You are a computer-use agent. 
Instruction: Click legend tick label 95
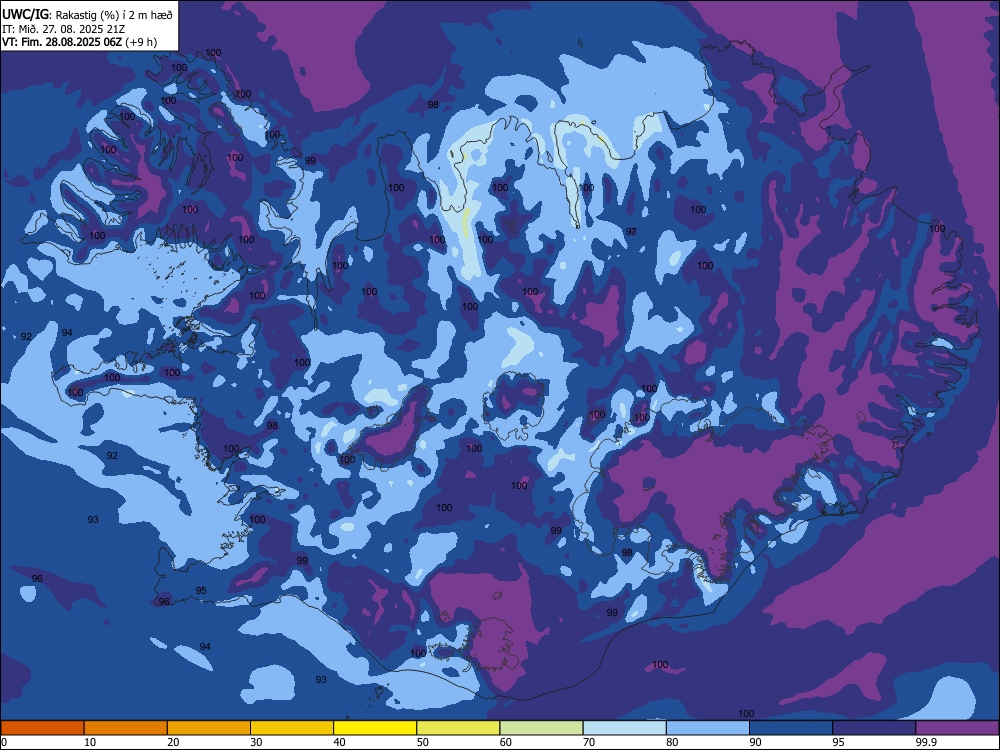pos(839,742)
